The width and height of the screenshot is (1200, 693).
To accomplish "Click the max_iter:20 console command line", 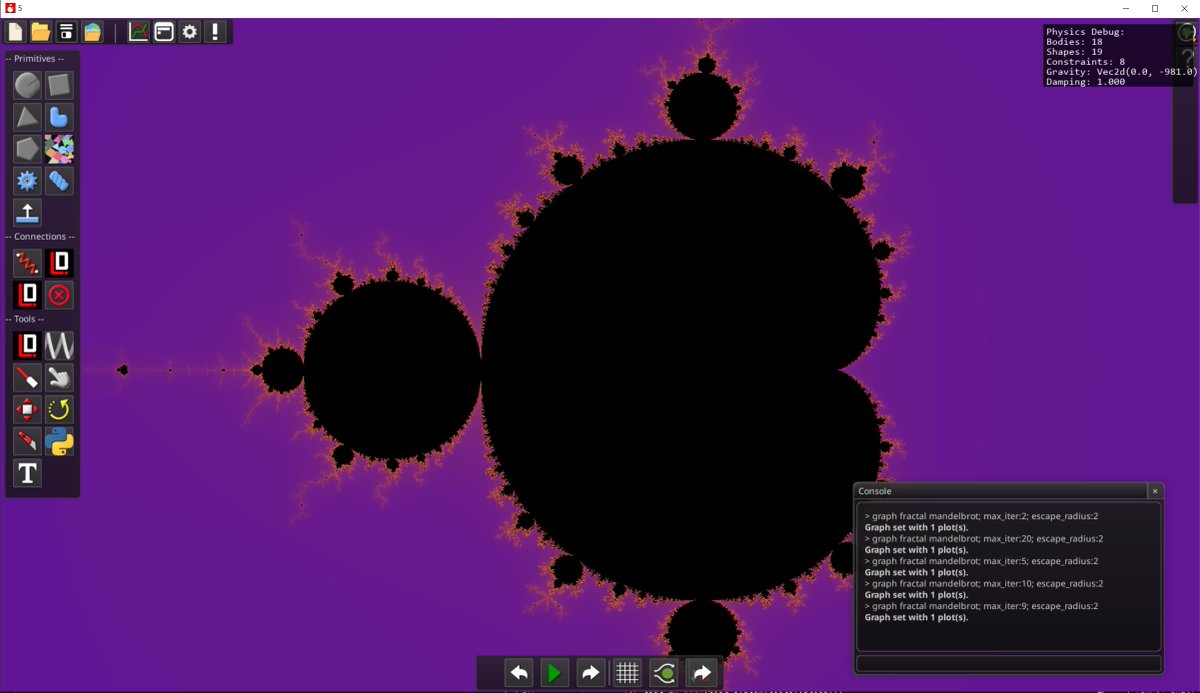I will pos(984,539).
